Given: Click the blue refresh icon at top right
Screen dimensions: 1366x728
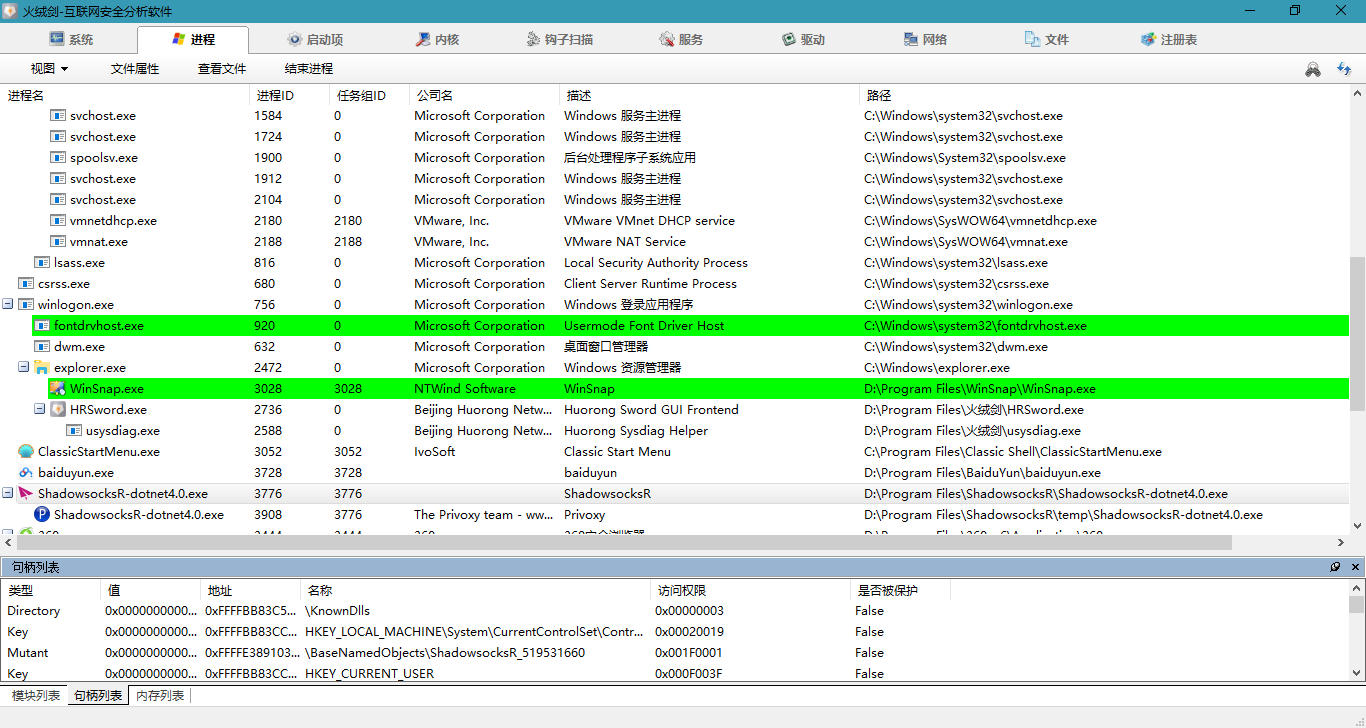Looking at the screenshot, I should pyautogui.click(x=1344, y=69).
